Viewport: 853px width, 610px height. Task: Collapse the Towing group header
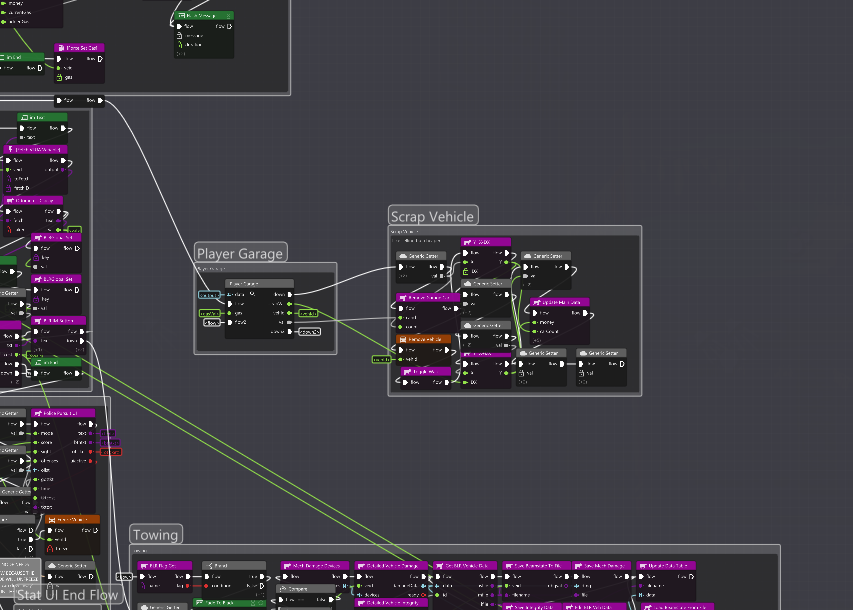[x=155, y=534]
